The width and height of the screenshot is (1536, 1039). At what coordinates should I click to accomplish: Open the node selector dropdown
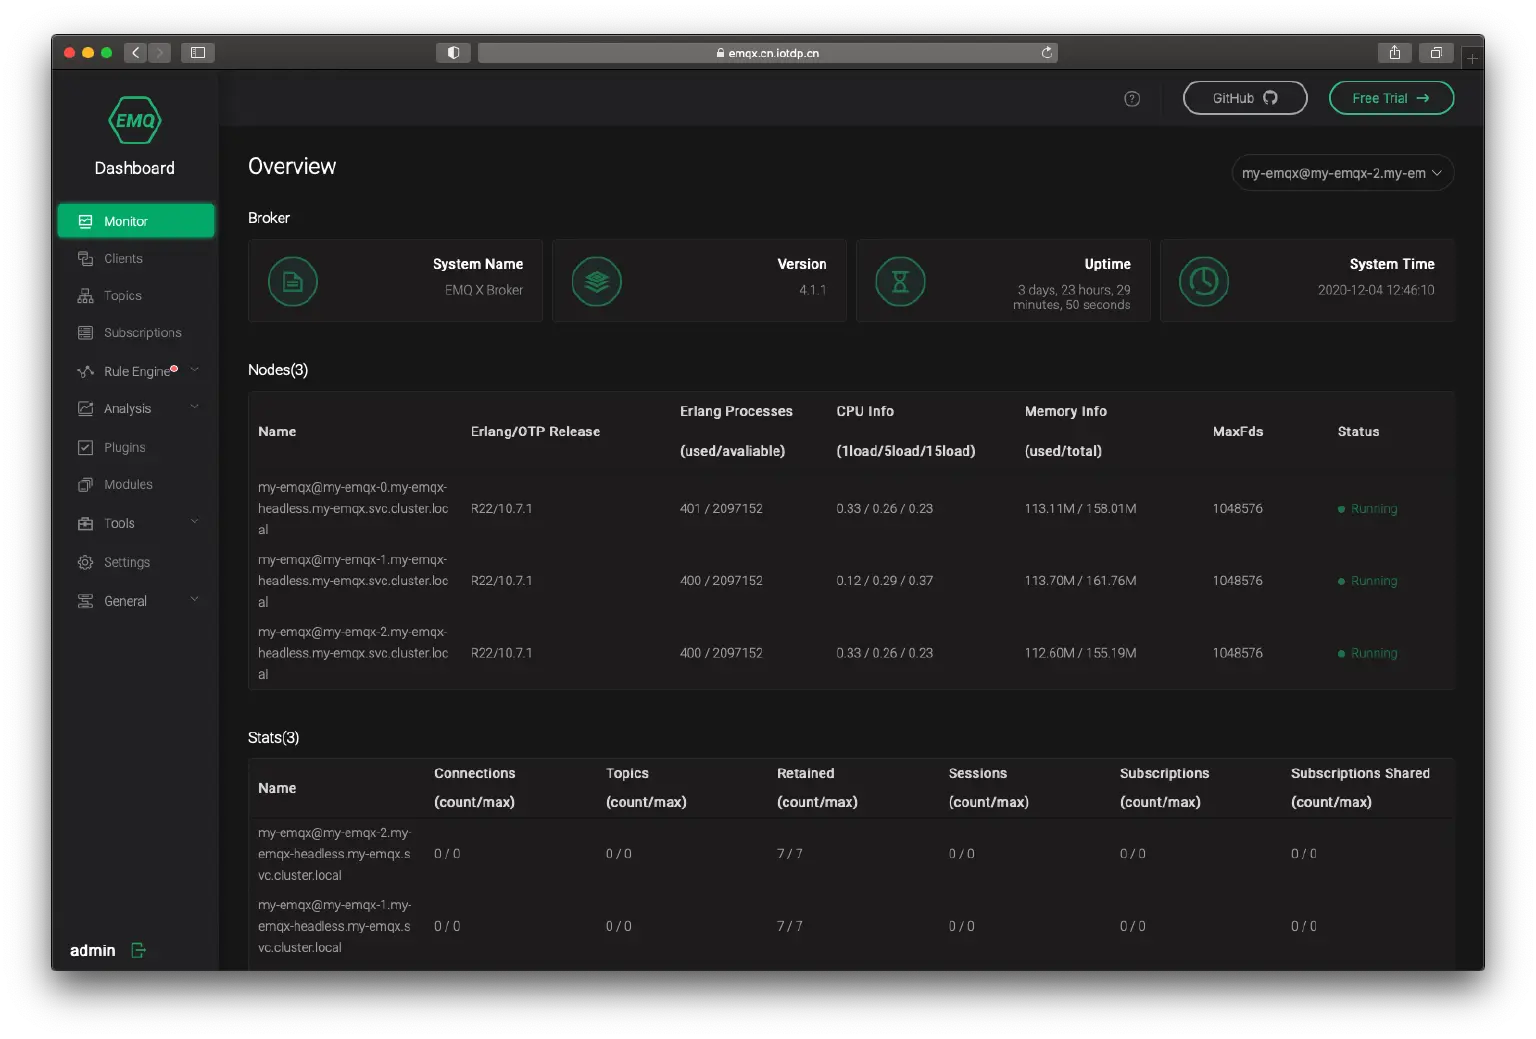click(1342, 172)
